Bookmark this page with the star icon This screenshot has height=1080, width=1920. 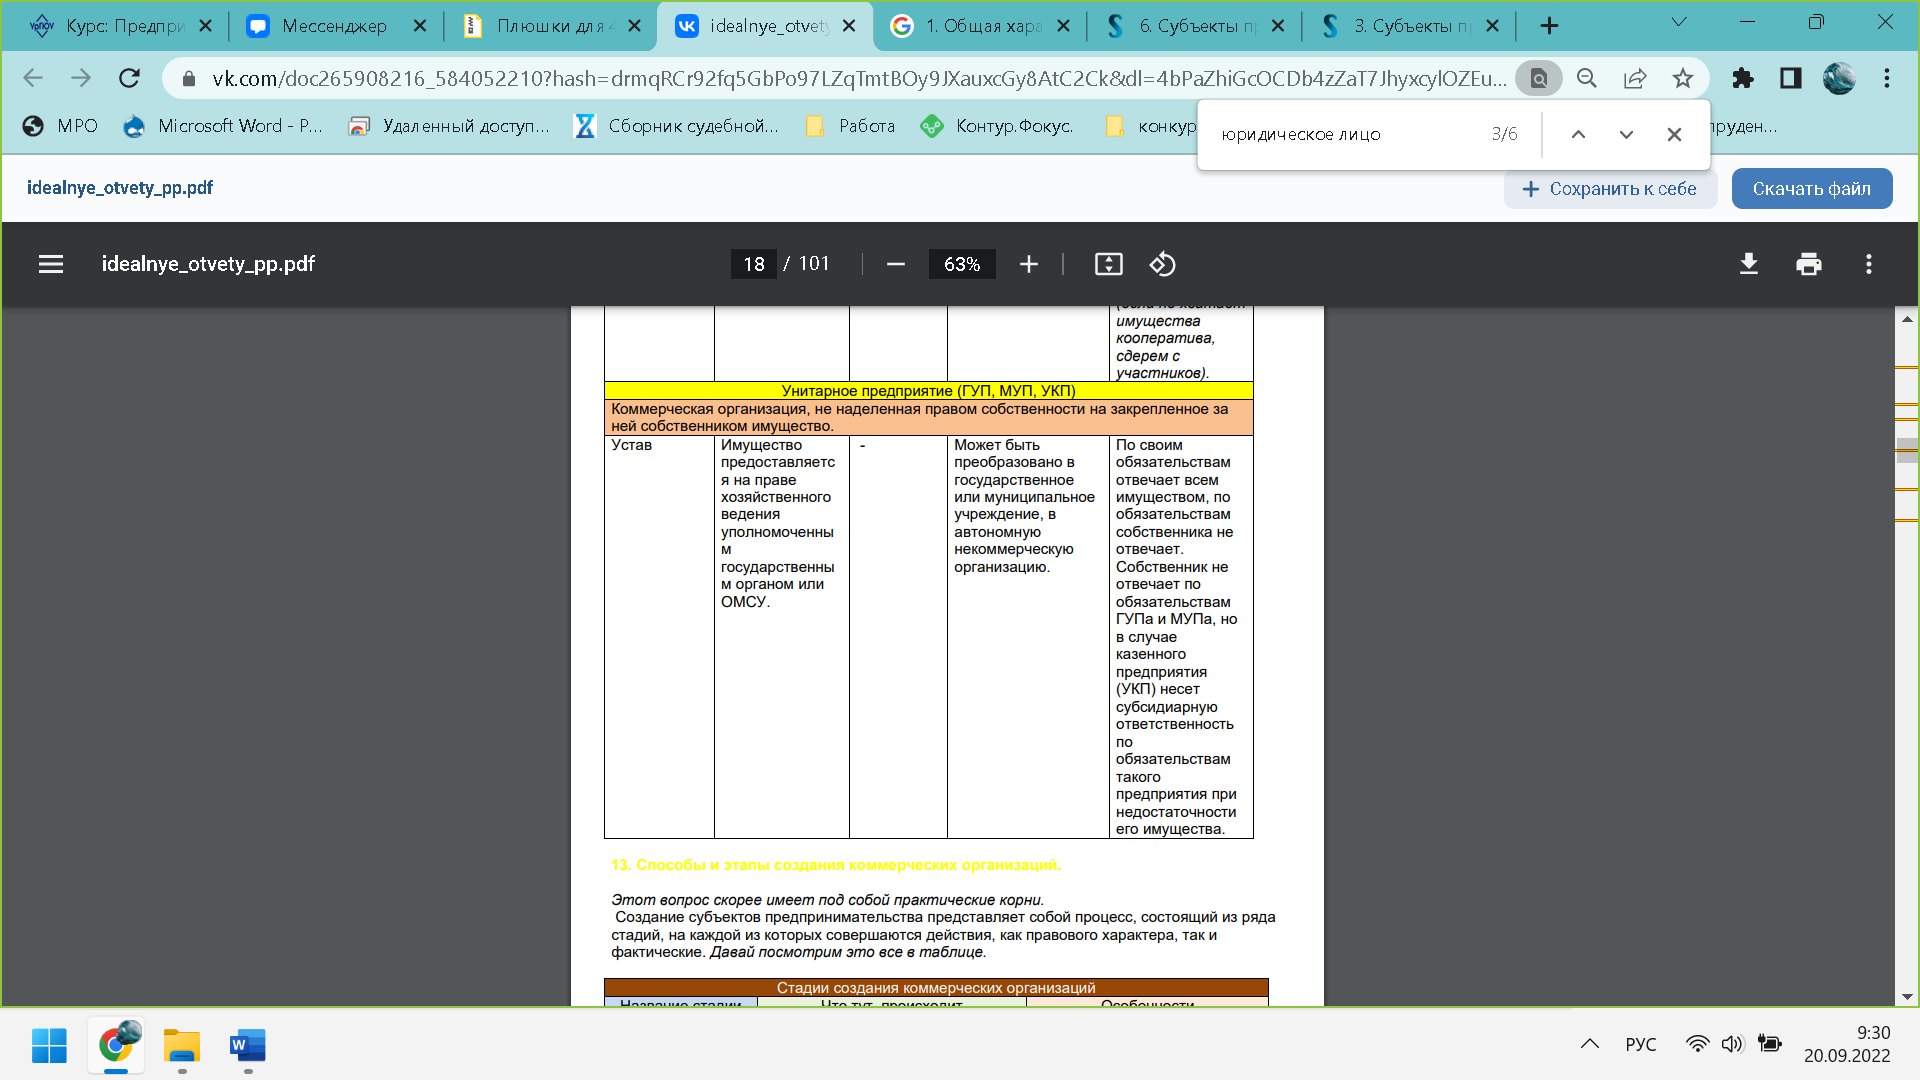point(1683,78)
